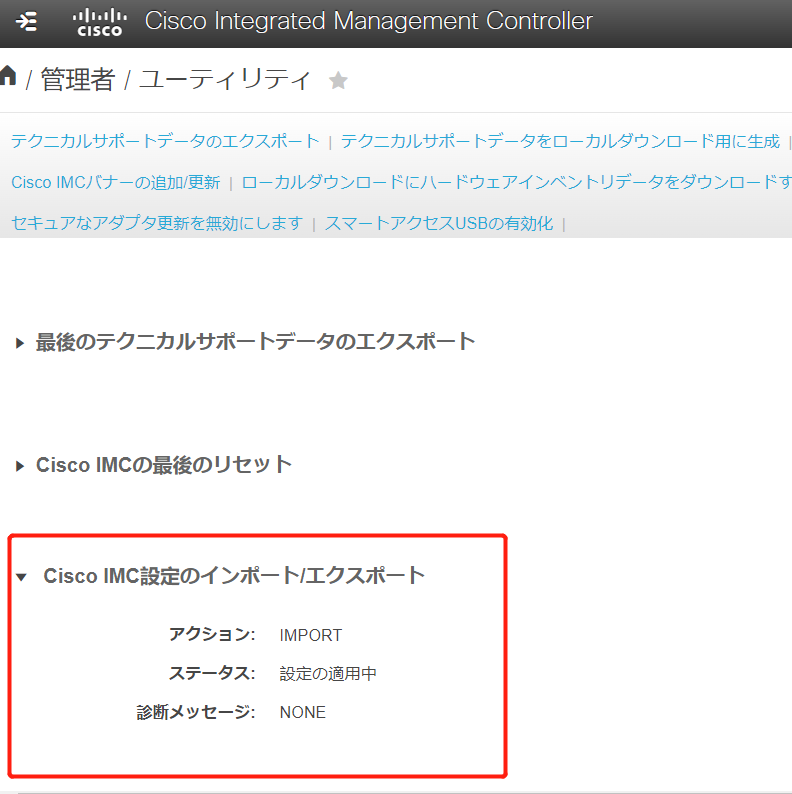Select the NONE diagnostic message value
The width and height of the screenshot is (792, 794).
[302, 712]
